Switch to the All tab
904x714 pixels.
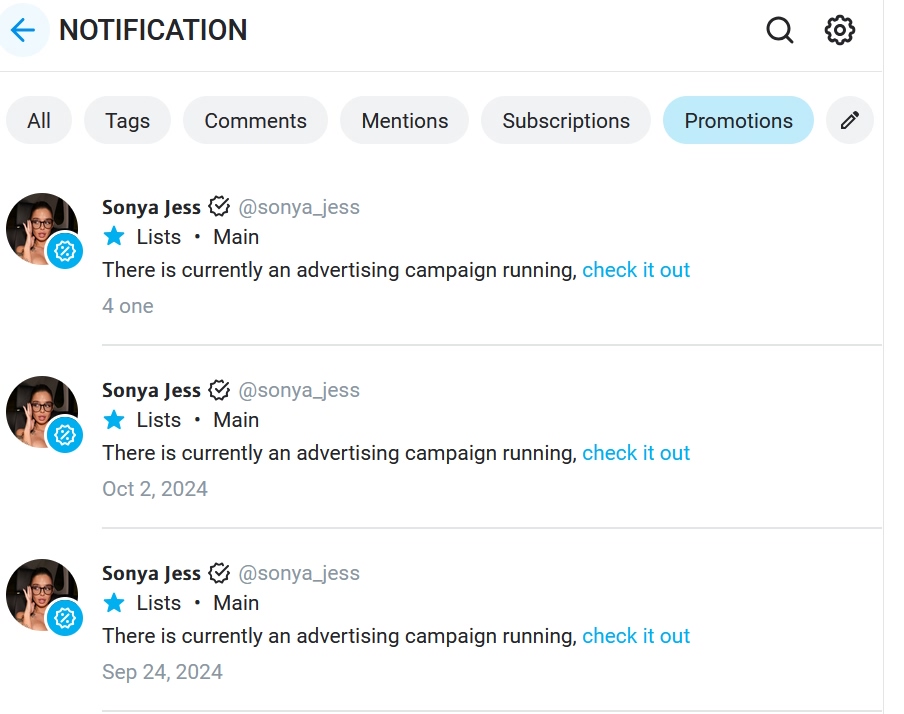(39, 121)
